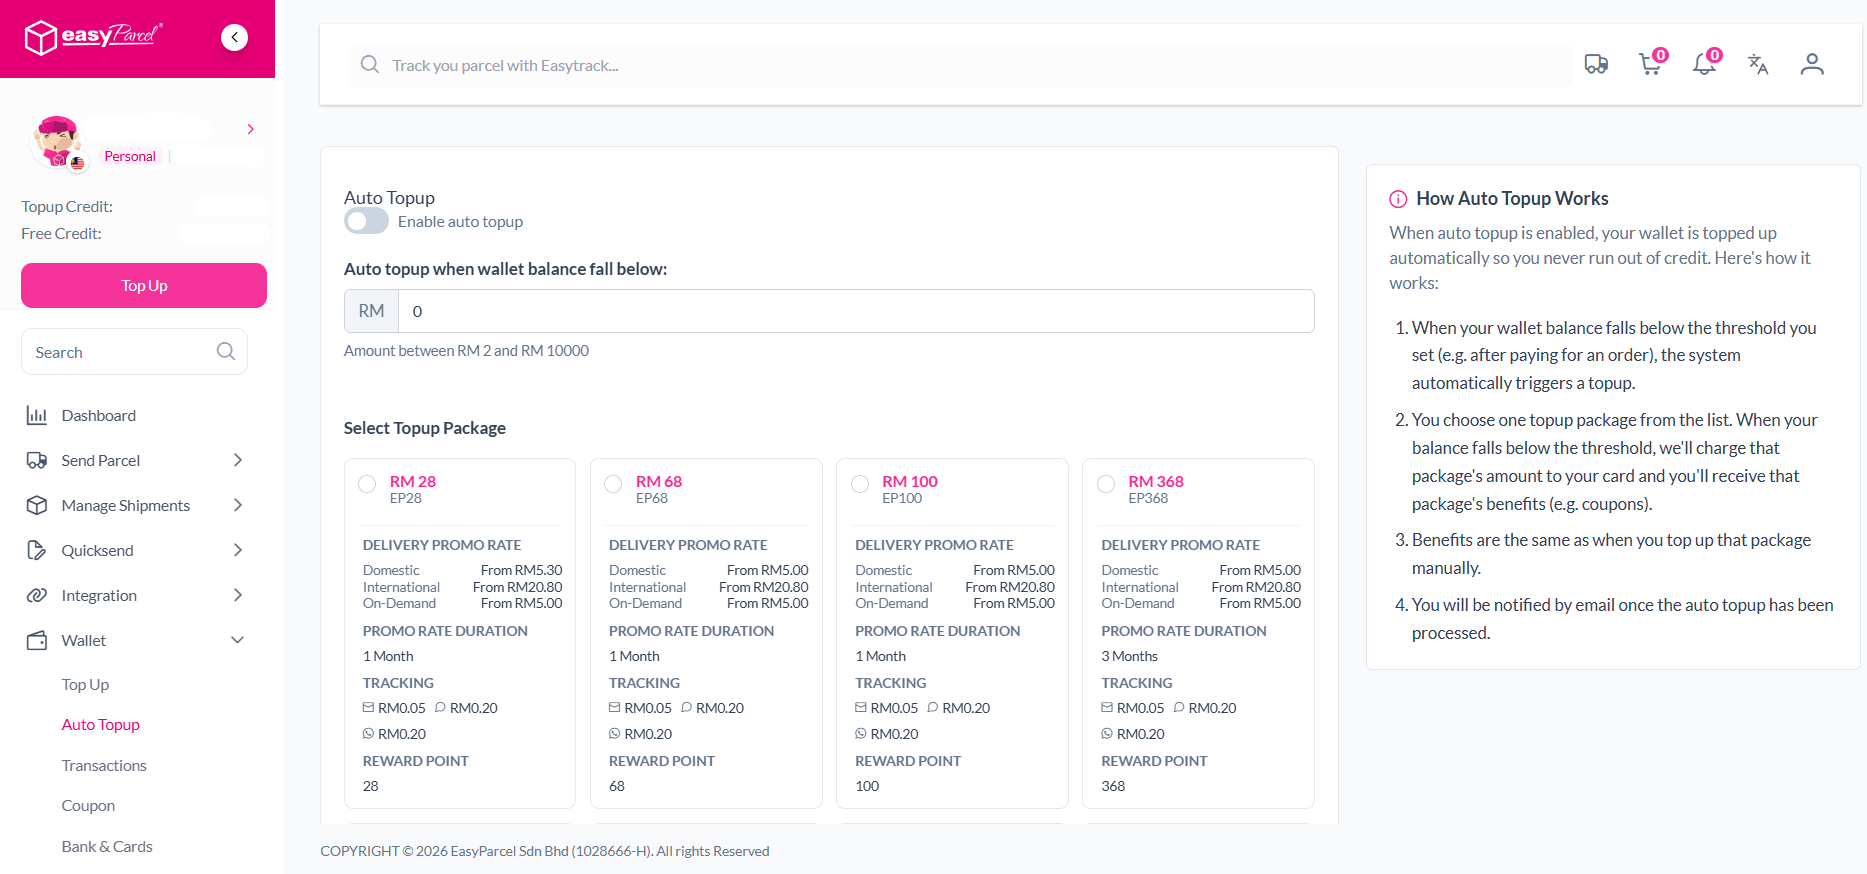This screenshot has width=1867, height=874.
Task: Select the RM 28 topup package
Action: (x=367, y=484)
